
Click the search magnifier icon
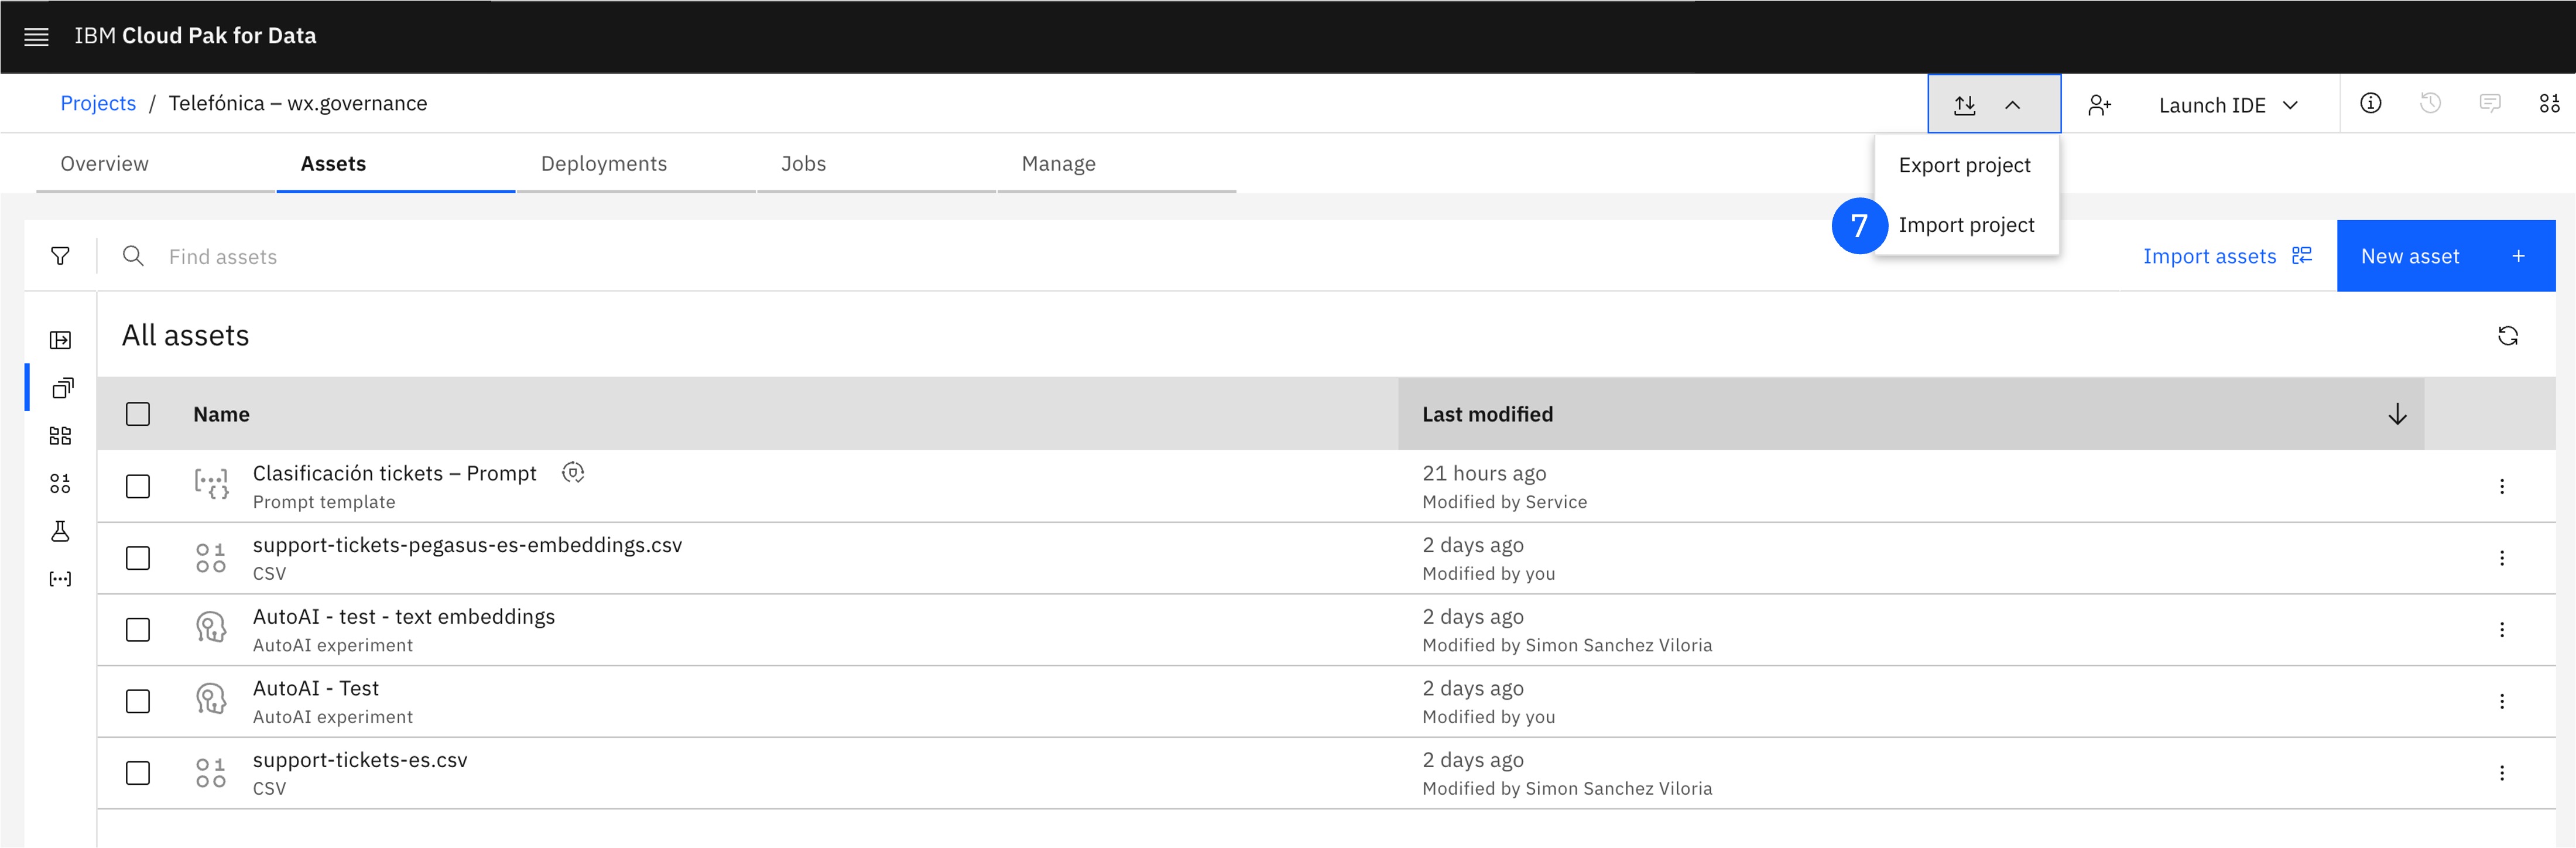coord(133,256)
